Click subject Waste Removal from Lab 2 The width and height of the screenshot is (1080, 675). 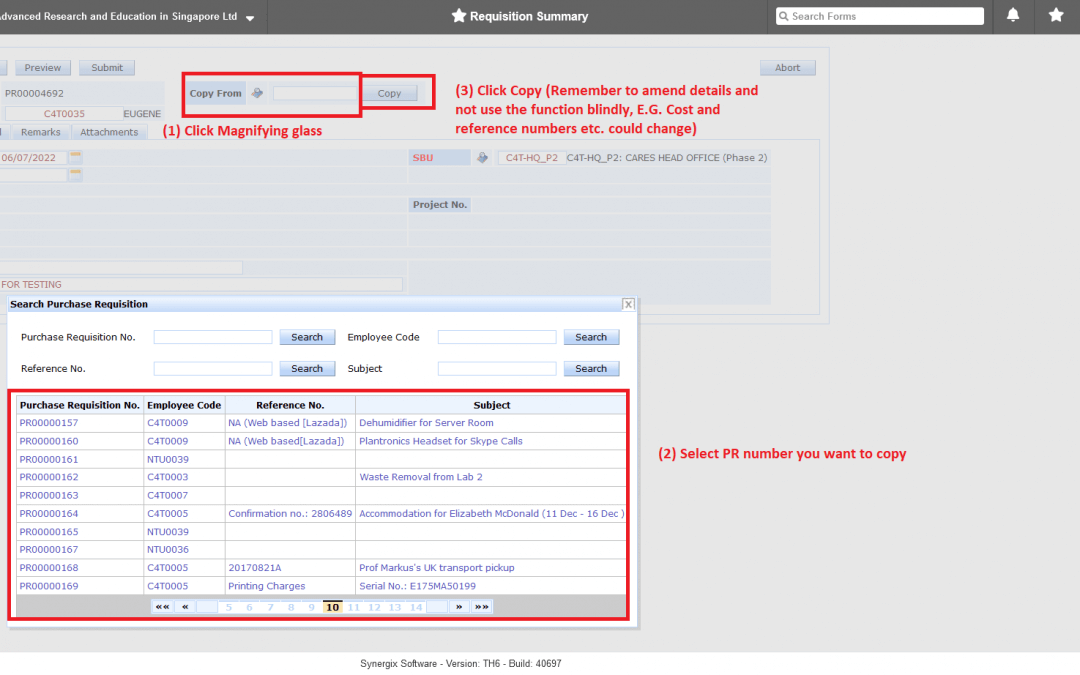point(421,477)
